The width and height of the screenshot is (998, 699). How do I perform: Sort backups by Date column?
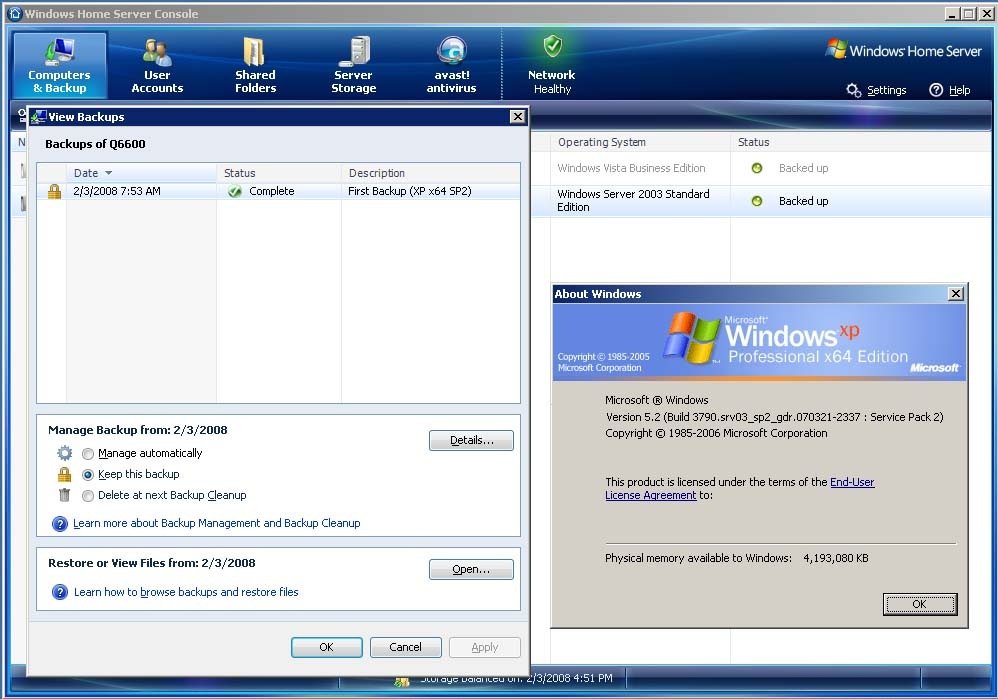point(141,173)
